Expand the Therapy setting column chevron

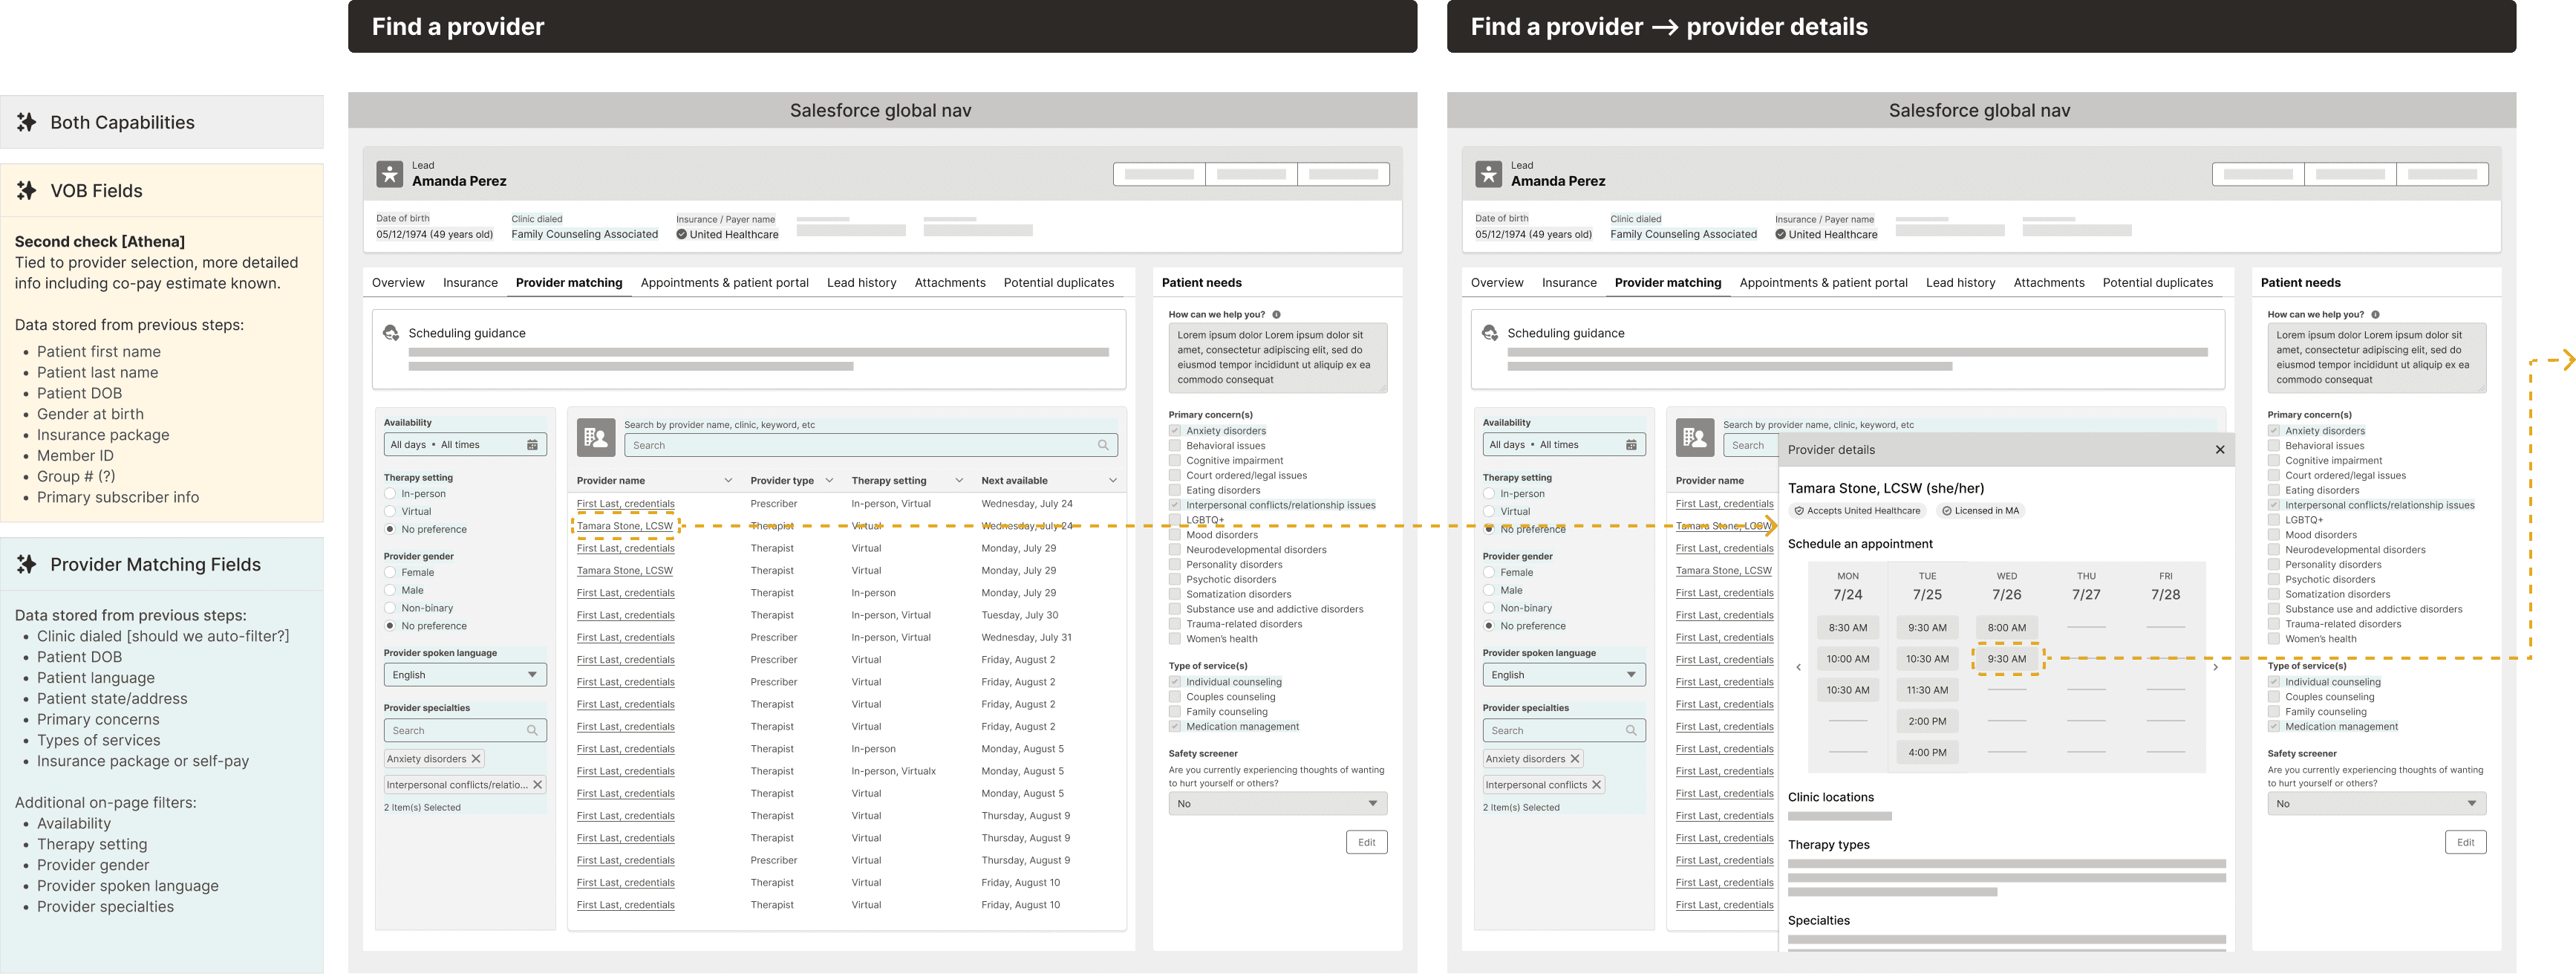point(959,481)
